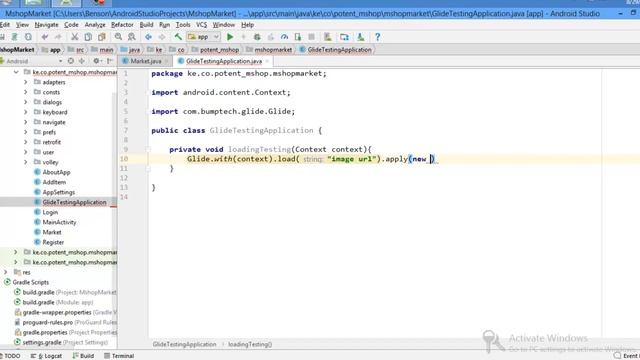Click the collapse all icon in project panel
This screenshot has height=360, width=640.
pyautogui.click(x=82, y=61)
